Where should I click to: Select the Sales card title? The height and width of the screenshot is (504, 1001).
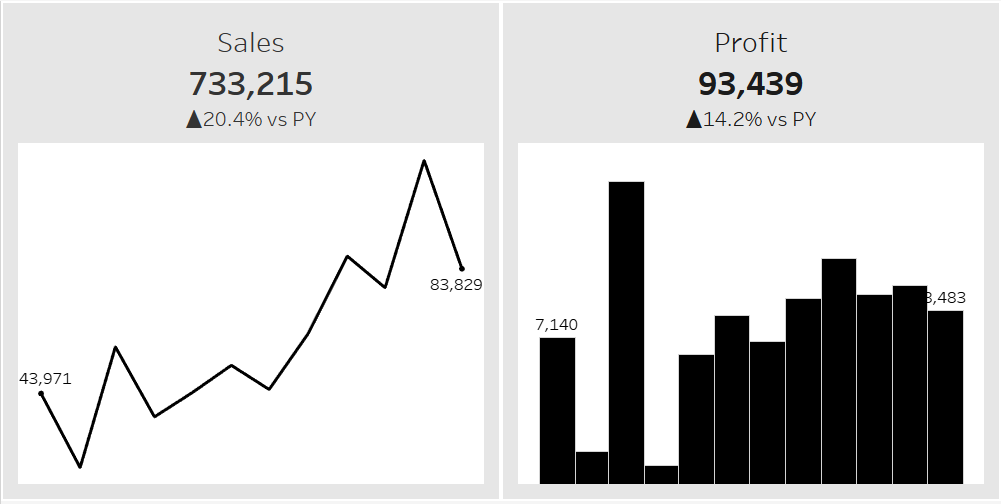pyautogui.click(x=251, y=43)
